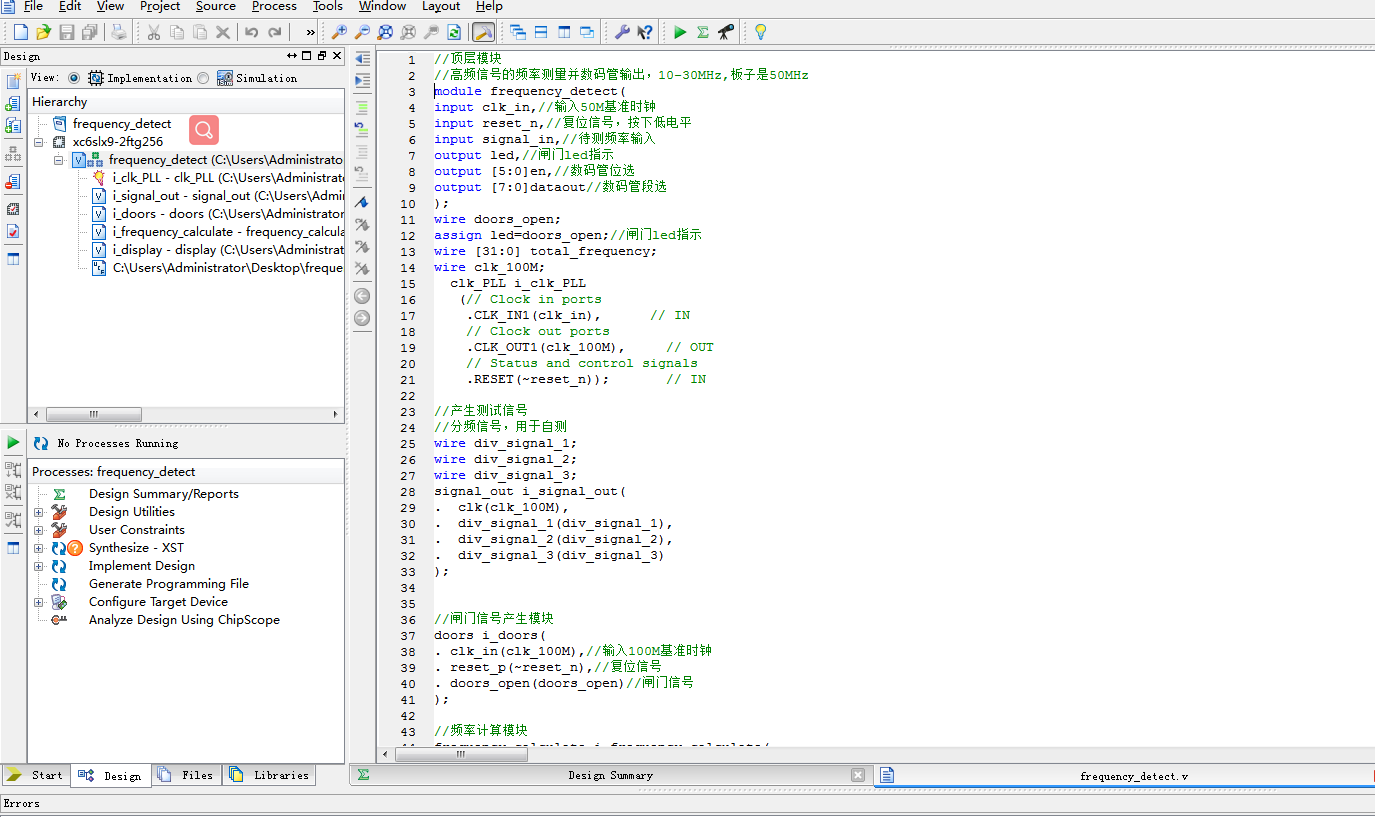Click the New Source icon in Design sidebar
The width and height of the screenshot is (1375, 817).
click(x=13, y=81)
